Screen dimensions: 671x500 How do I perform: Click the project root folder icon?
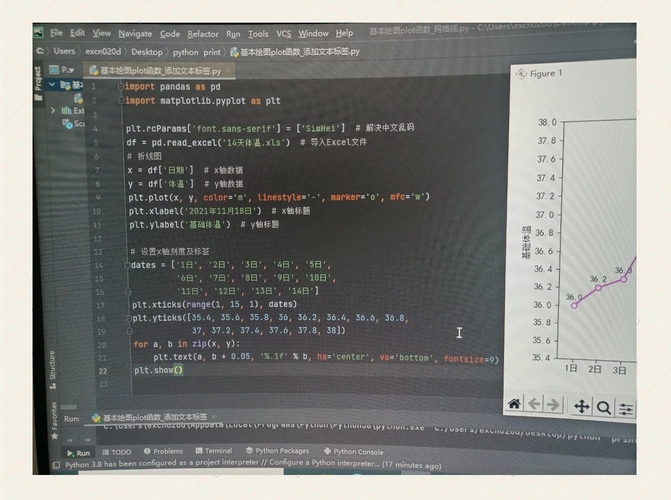(65, 85)
